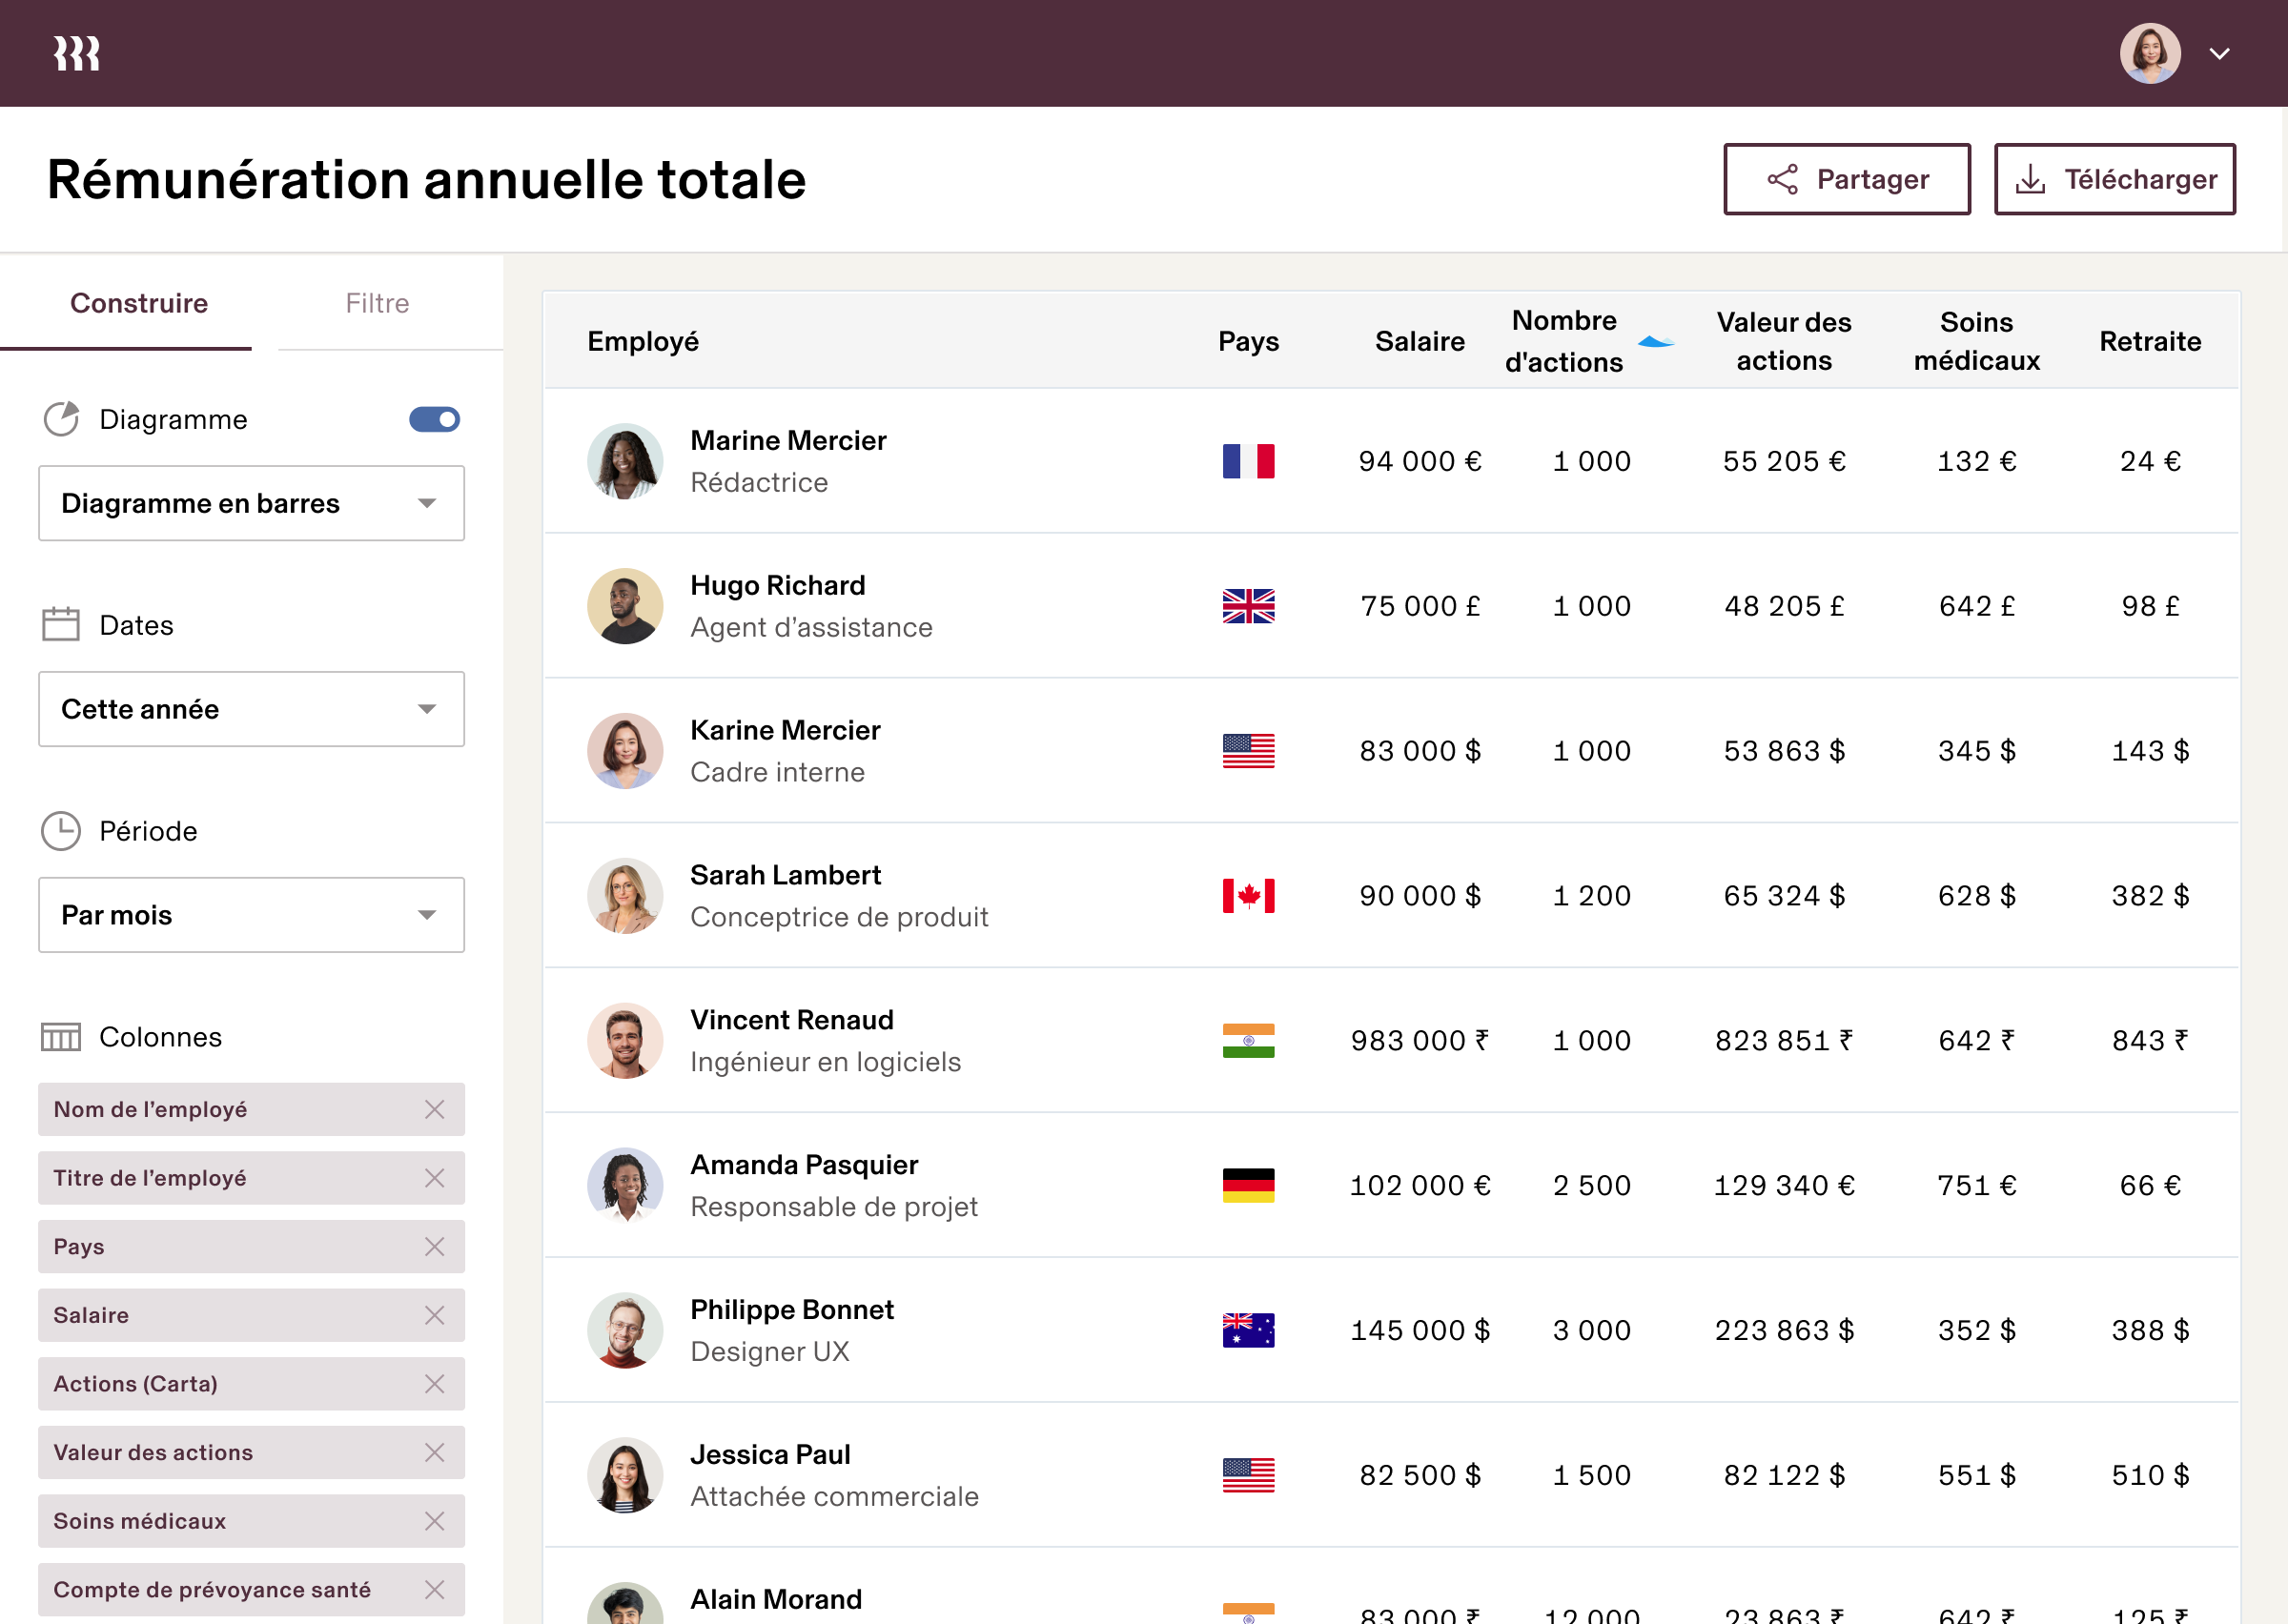Open the user account menu chevron
Screen dimensions: 2288x1624
[2219, 54]
